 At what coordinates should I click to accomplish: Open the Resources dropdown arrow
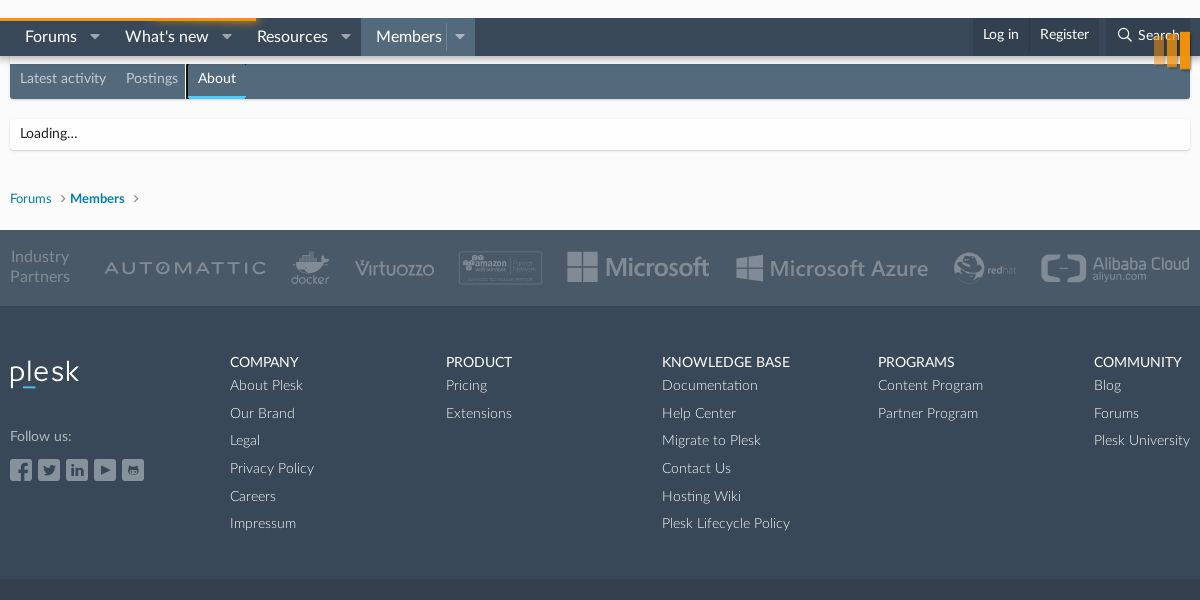click(x=346, y=37)
